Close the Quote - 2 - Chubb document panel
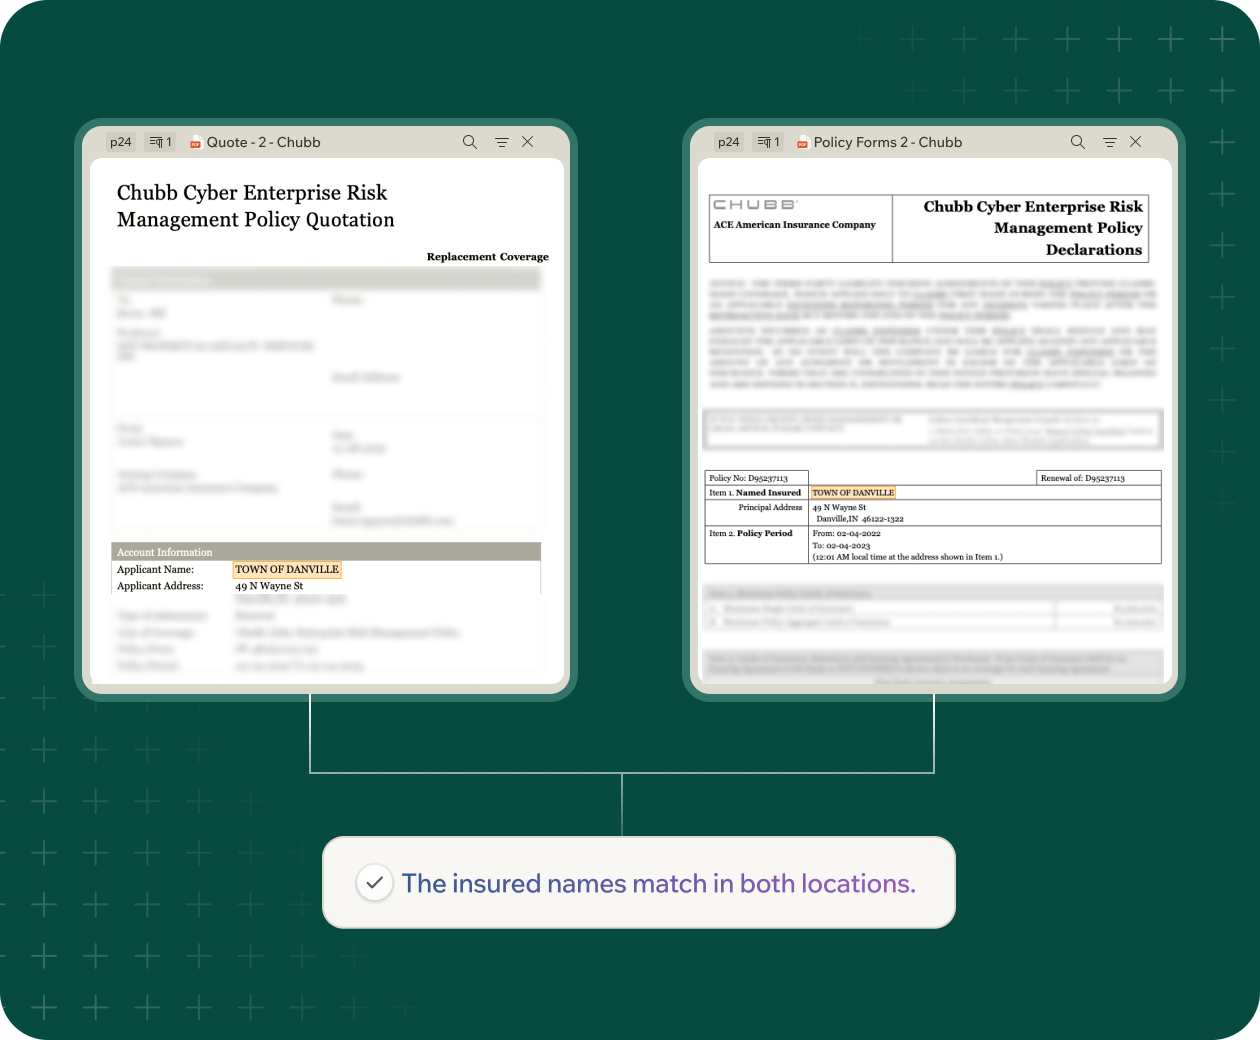Image resolution: width=1260 pixels, height=1040 pixels. pos(528,142)
